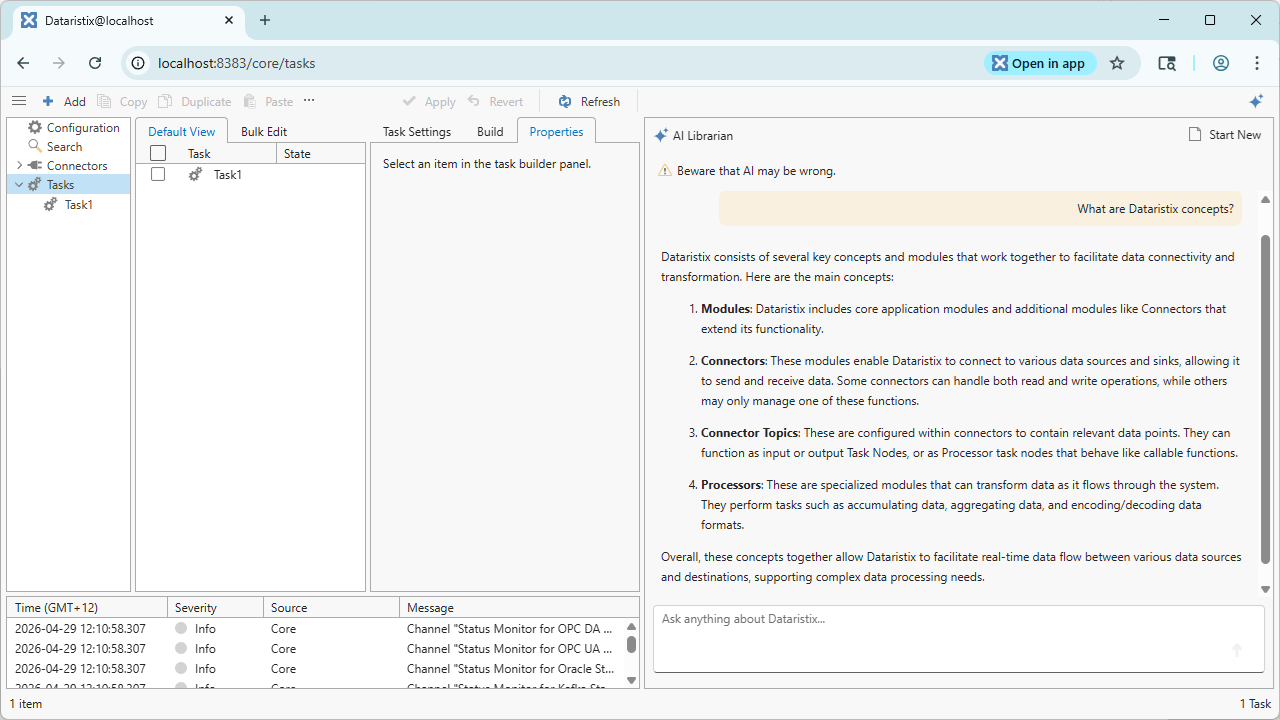Click the Add toolbar button
Viewport: 1280px width, 720px height.
(64, 101)
